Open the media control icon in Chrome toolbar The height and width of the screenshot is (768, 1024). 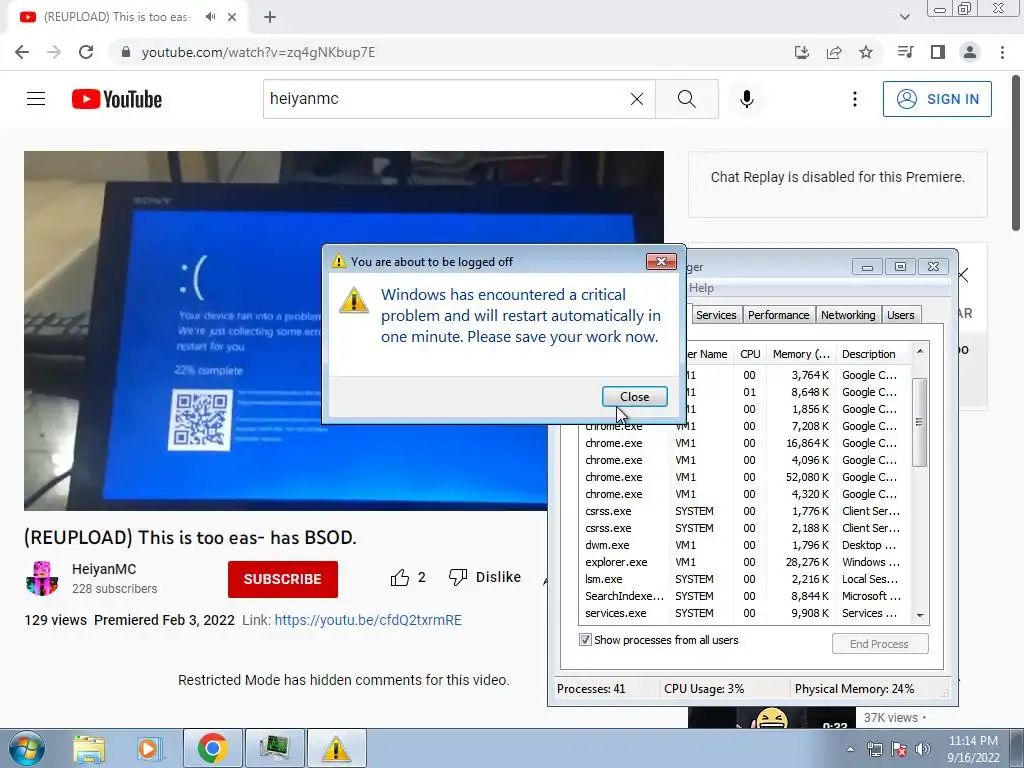coord(905,52)
